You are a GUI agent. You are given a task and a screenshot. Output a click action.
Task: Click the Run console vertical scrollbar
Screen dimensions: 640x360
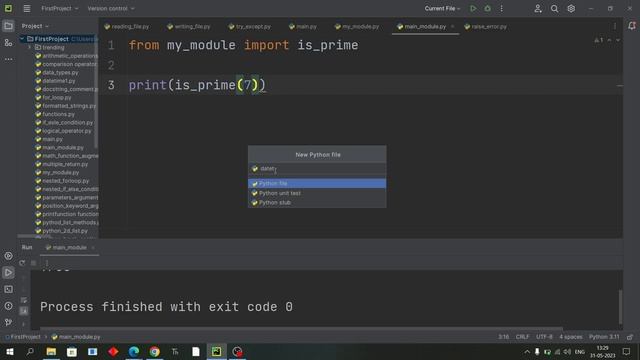point(620,306)
